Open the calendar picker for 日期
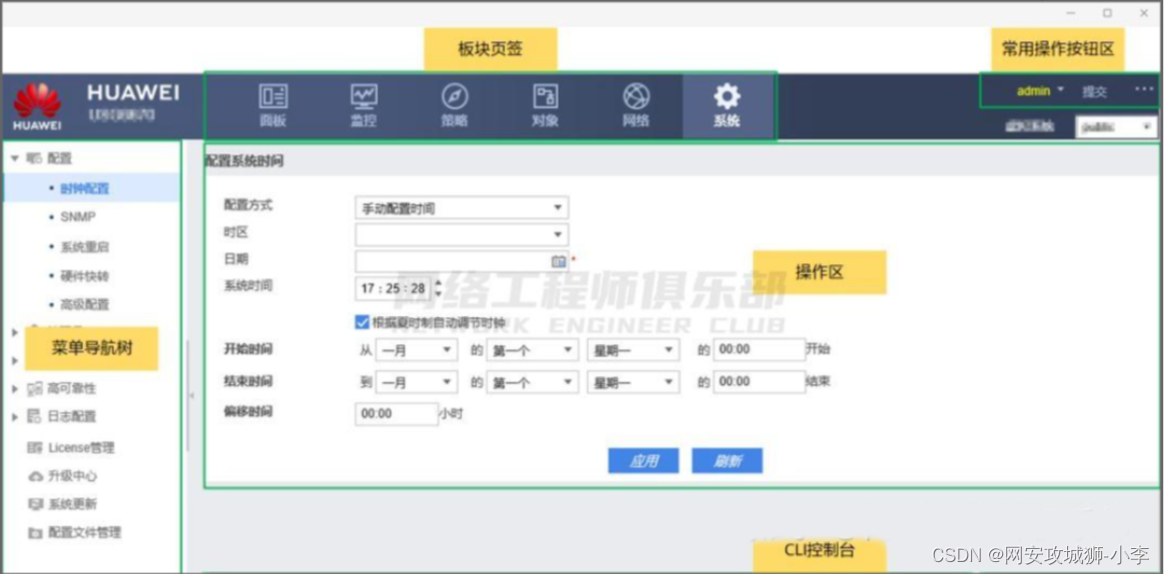The image size is (1164, 574). (558, 261)
